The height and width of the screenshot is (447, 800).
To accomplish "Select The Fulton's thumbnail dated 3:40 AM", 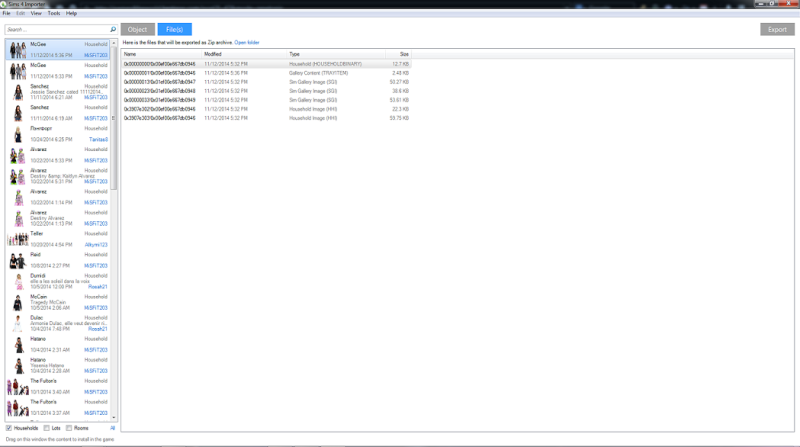I will click(x=18, y=387).
